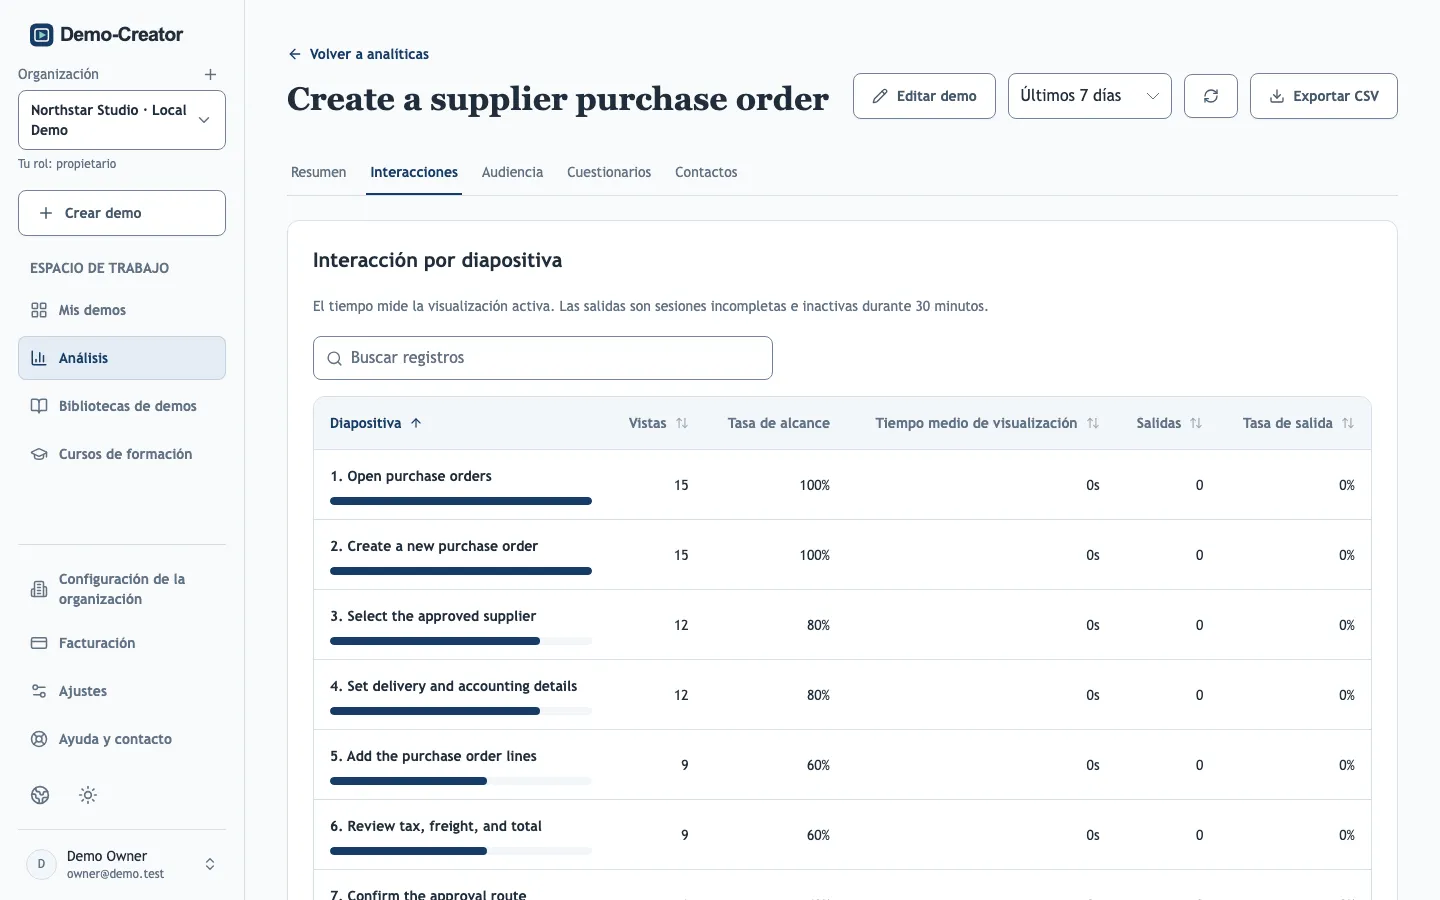Click the Editar demo button
The width and height of the screenshot is (1440, 900).
pyautogui.click(x=924, y=96)
